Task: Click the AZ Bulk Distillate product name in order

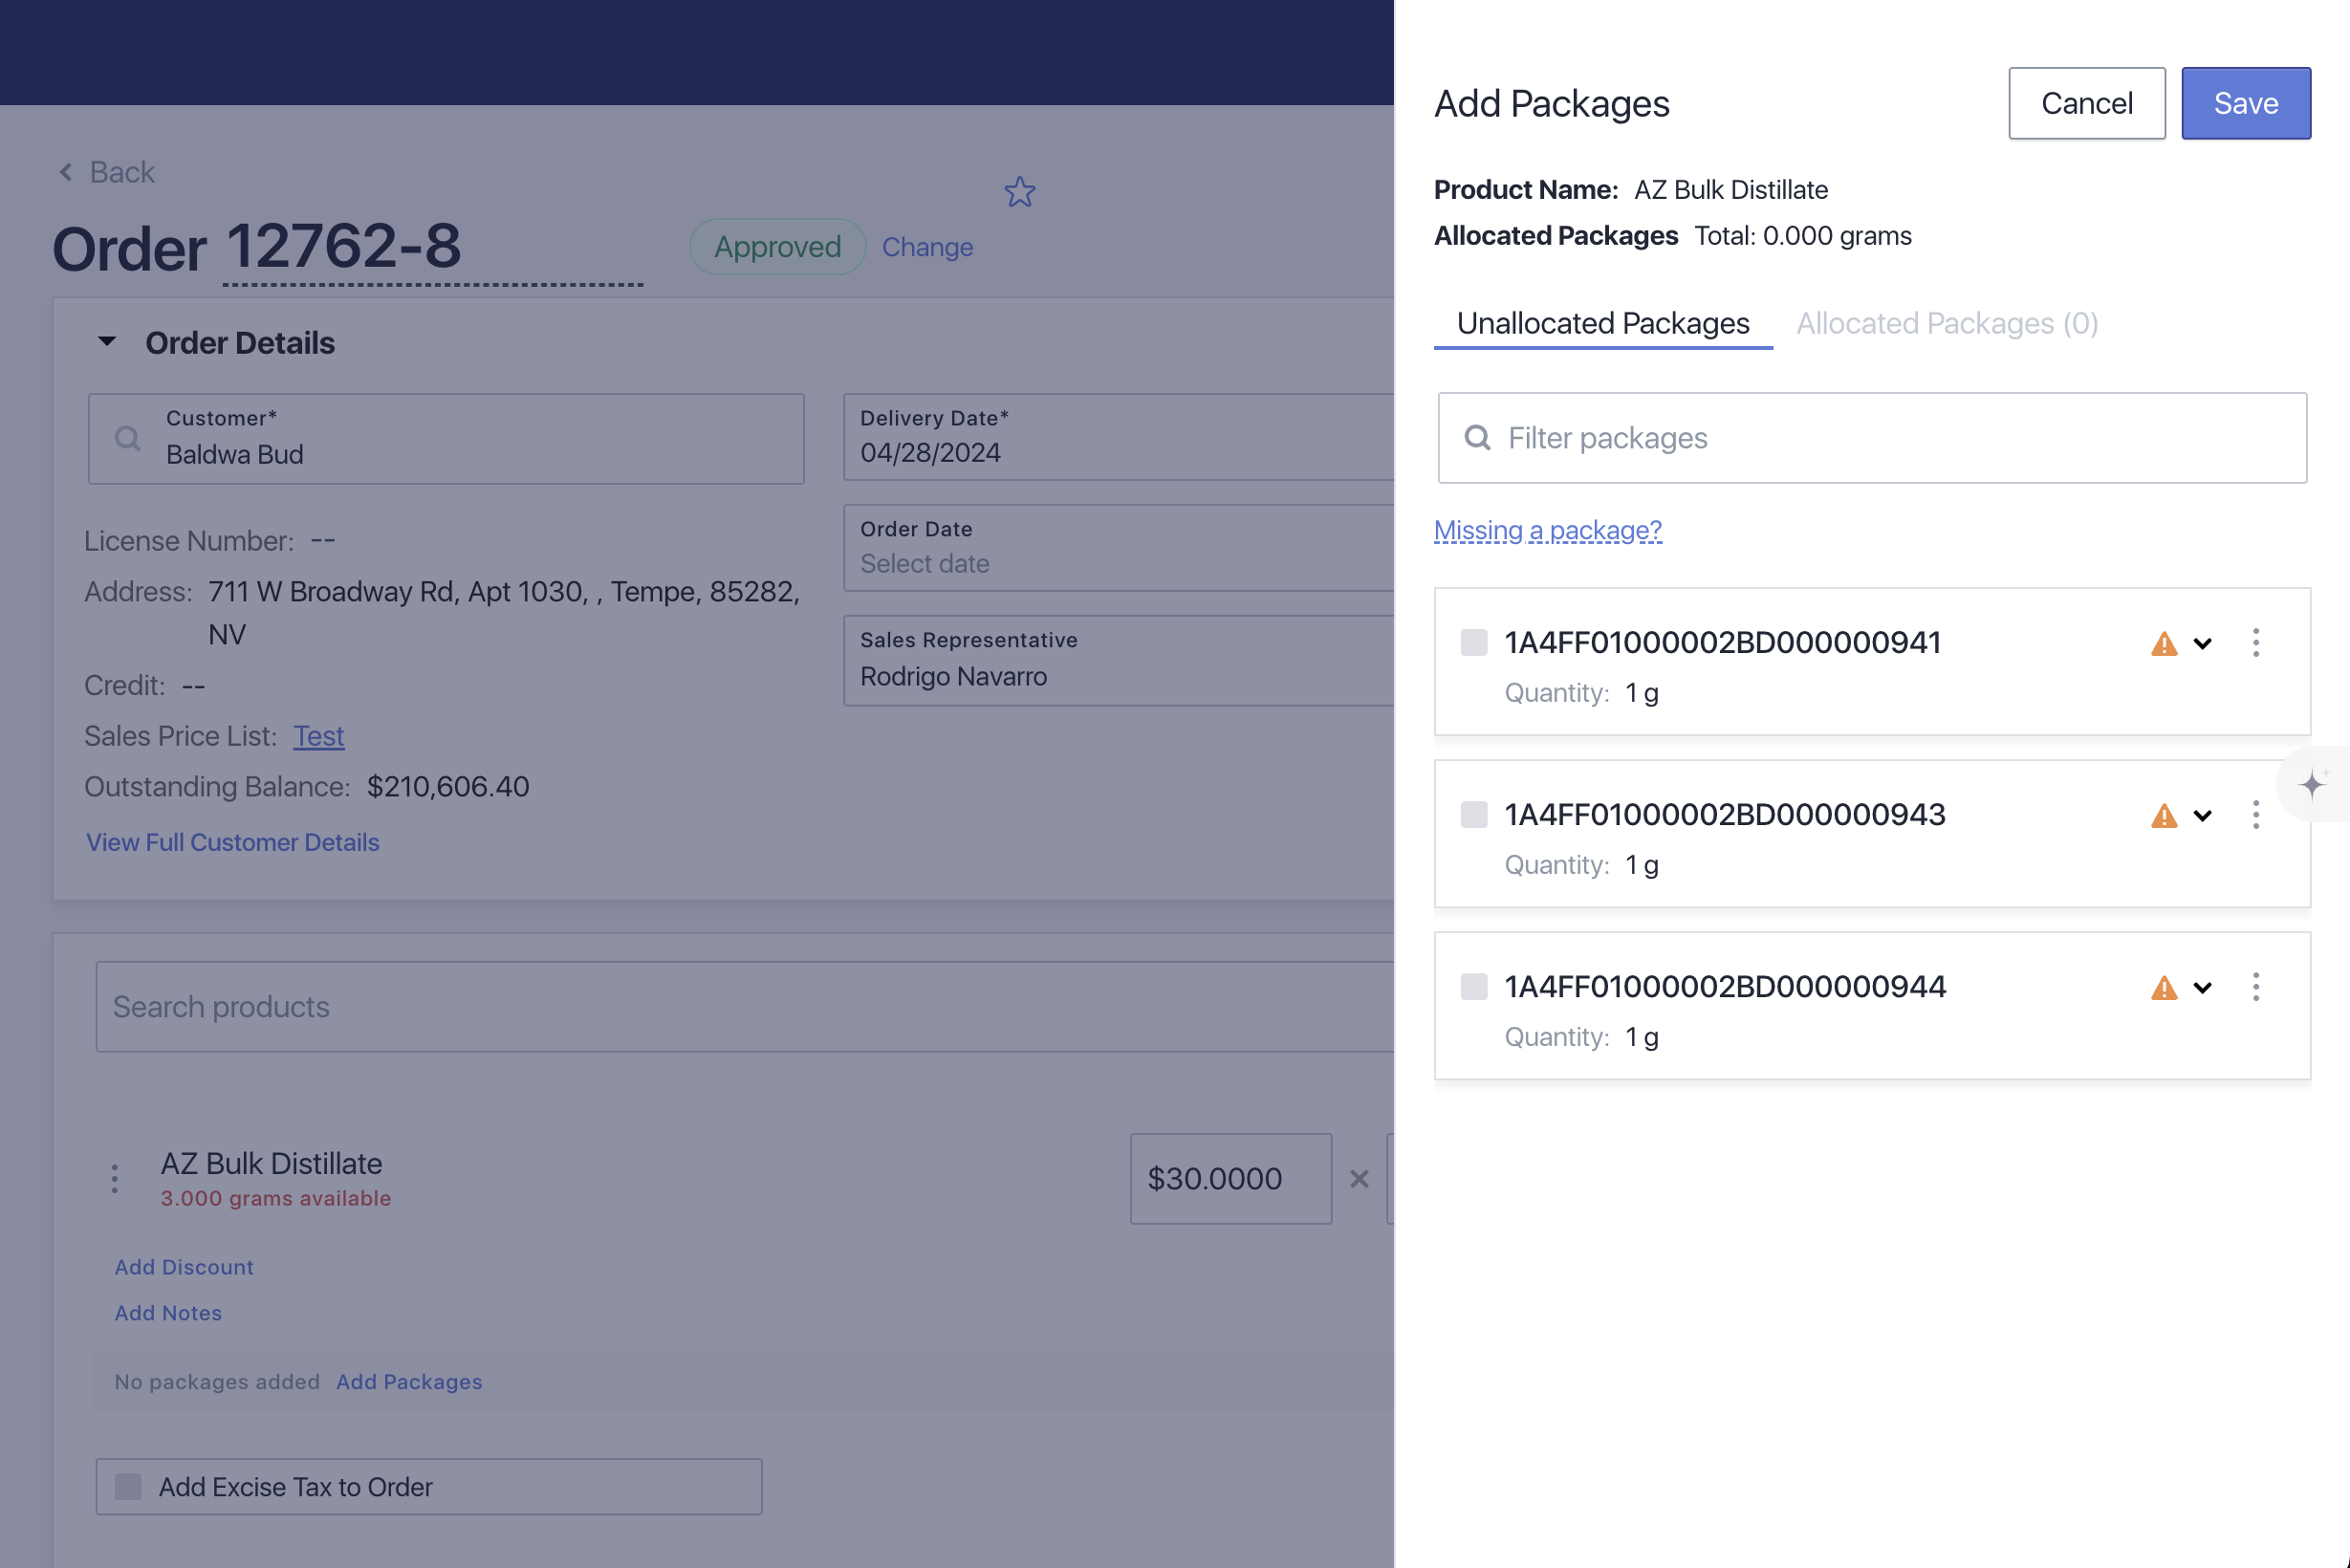Action: [x=271, y=1163]
